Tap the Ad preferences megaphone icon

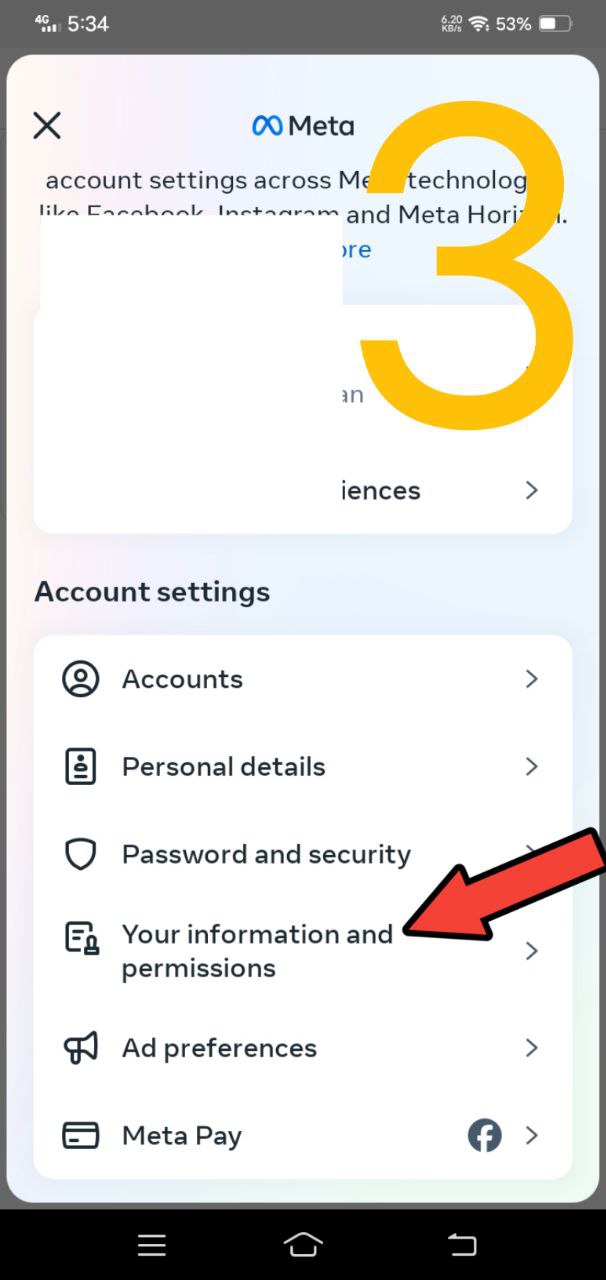pyautogui.click(x=80, y=1048)
